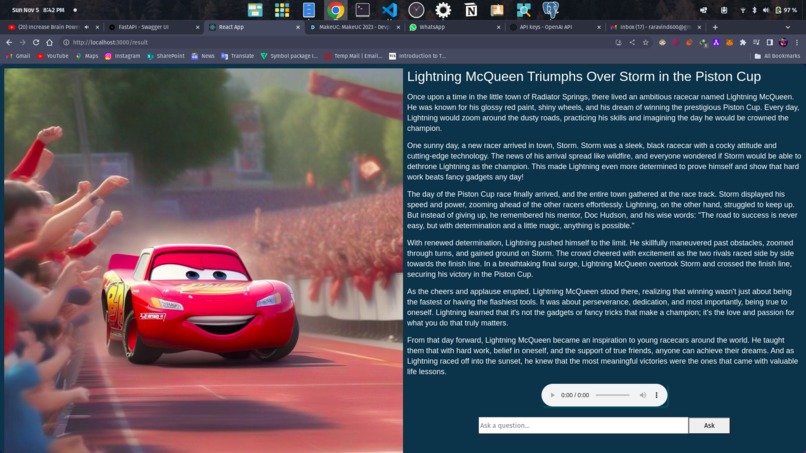Image resolution: width=806 pixels, height=453 pixels.
Task: Play the story audio
Action: click(553, 395)
